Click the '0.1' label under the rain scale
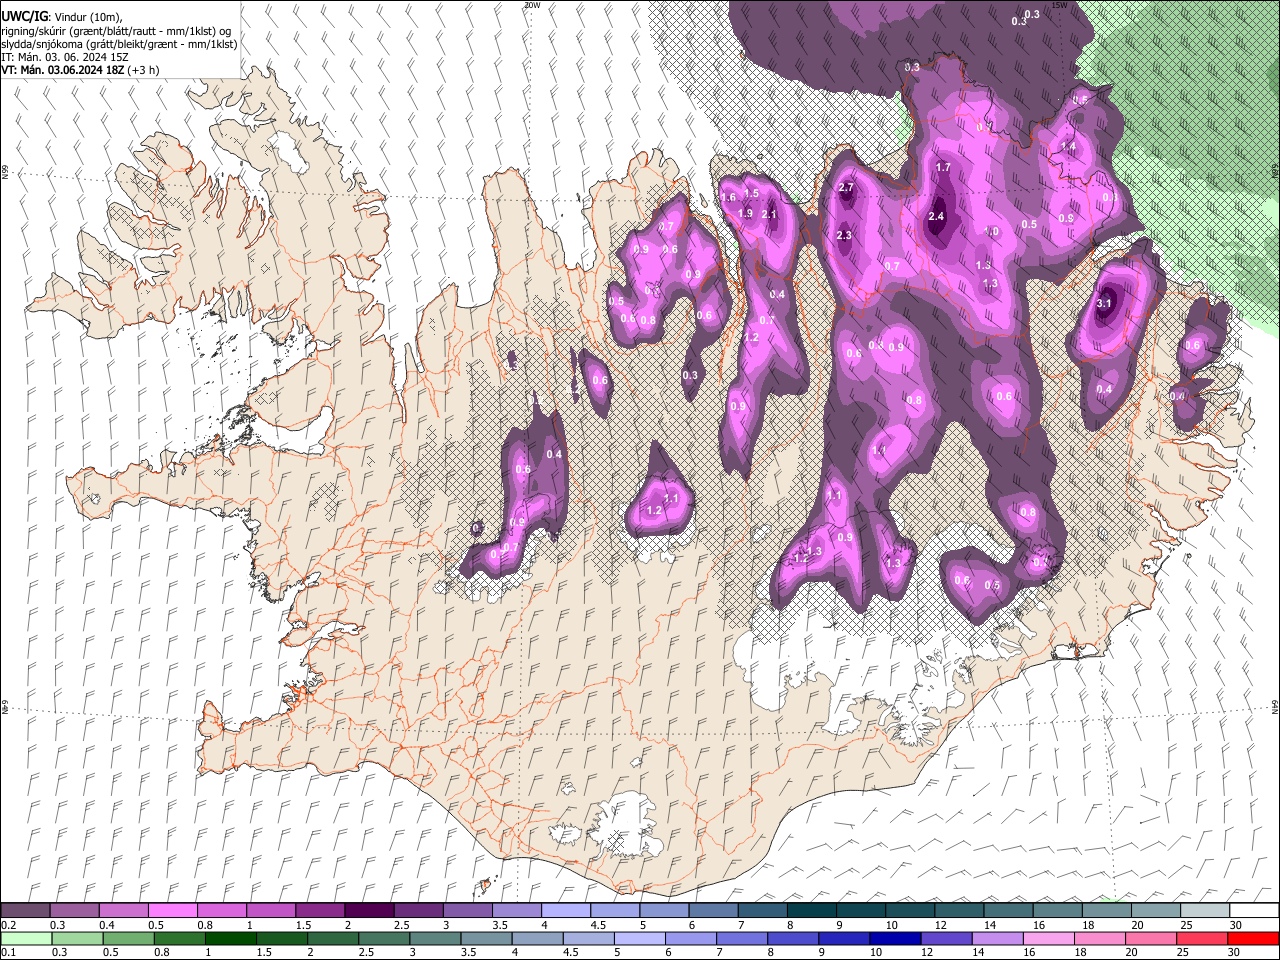The image size is (1280, 960). (7, 952)
